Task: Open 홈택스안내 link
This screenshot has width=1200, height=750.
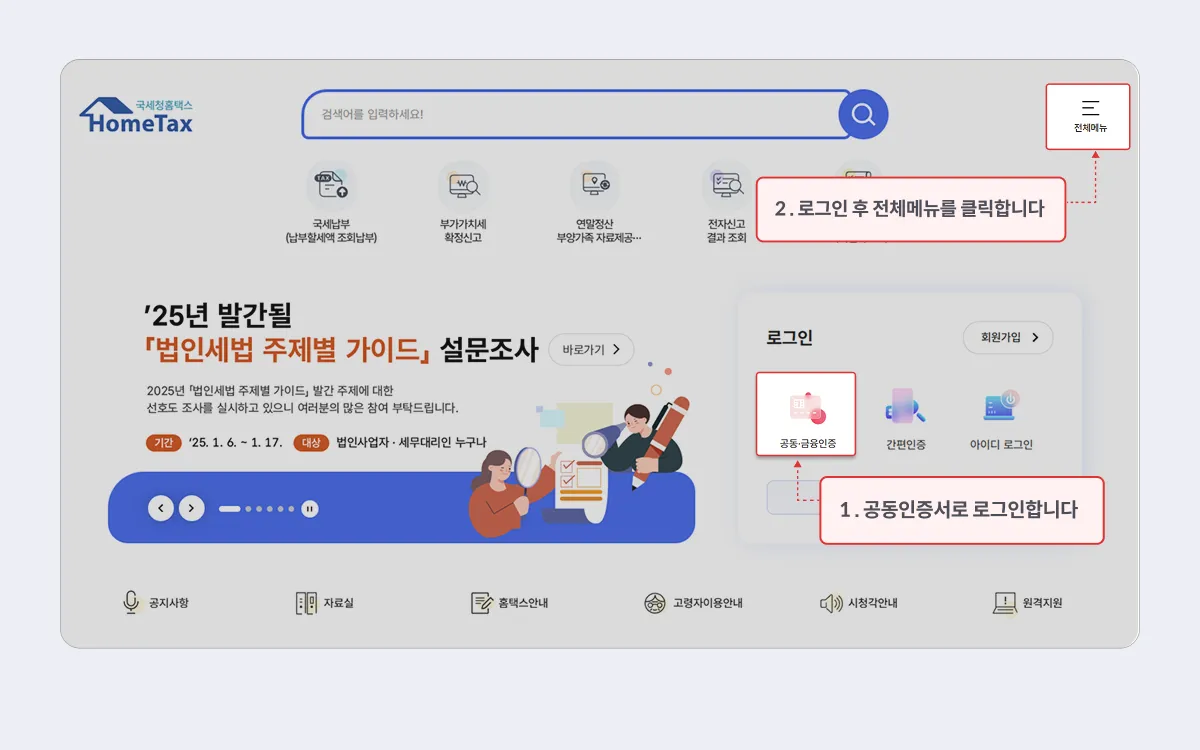Action: coord(509,603)
